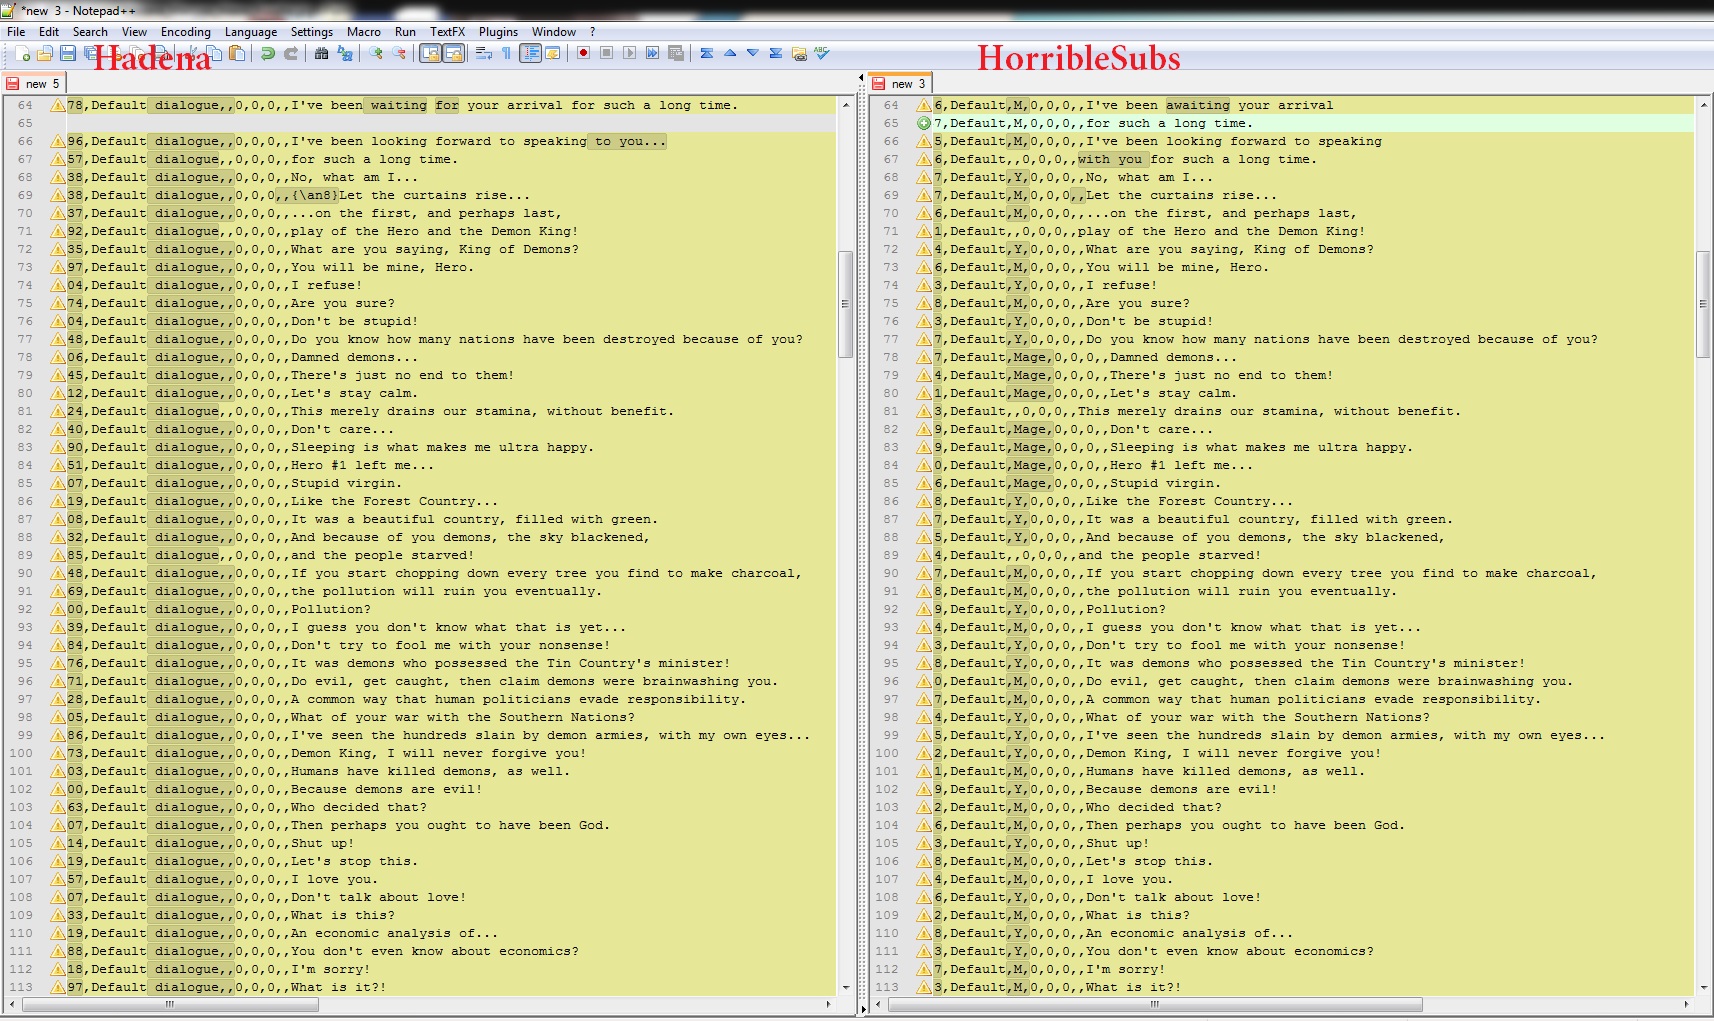Click the Playback macro icon
The width and height of the screenshot is (1714, 1021).
pos(629,54)
